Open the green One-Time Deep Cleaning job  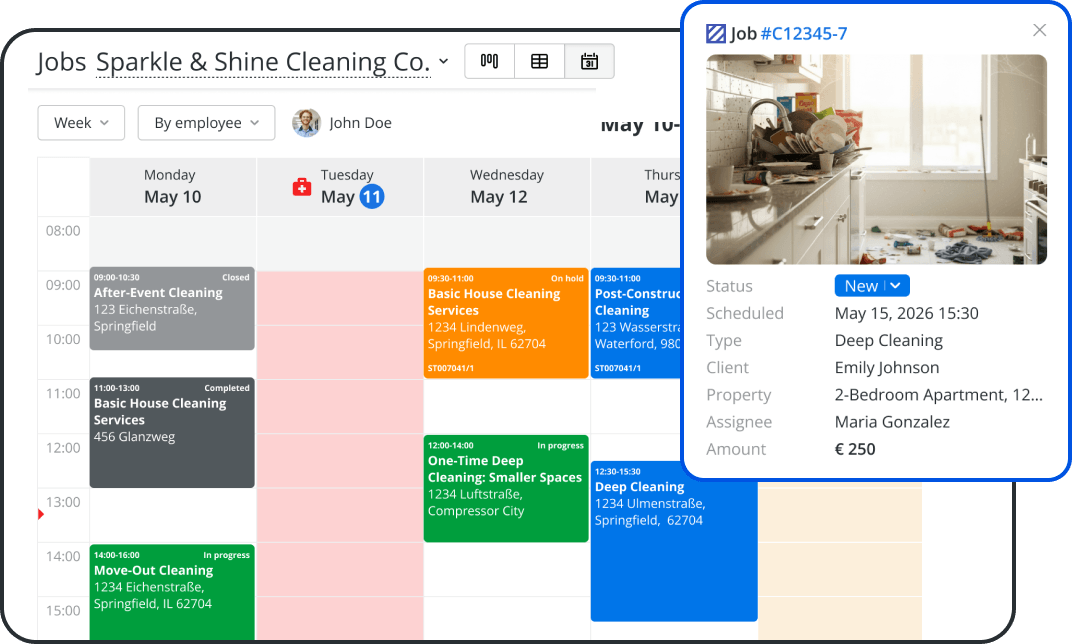[506, 489]
